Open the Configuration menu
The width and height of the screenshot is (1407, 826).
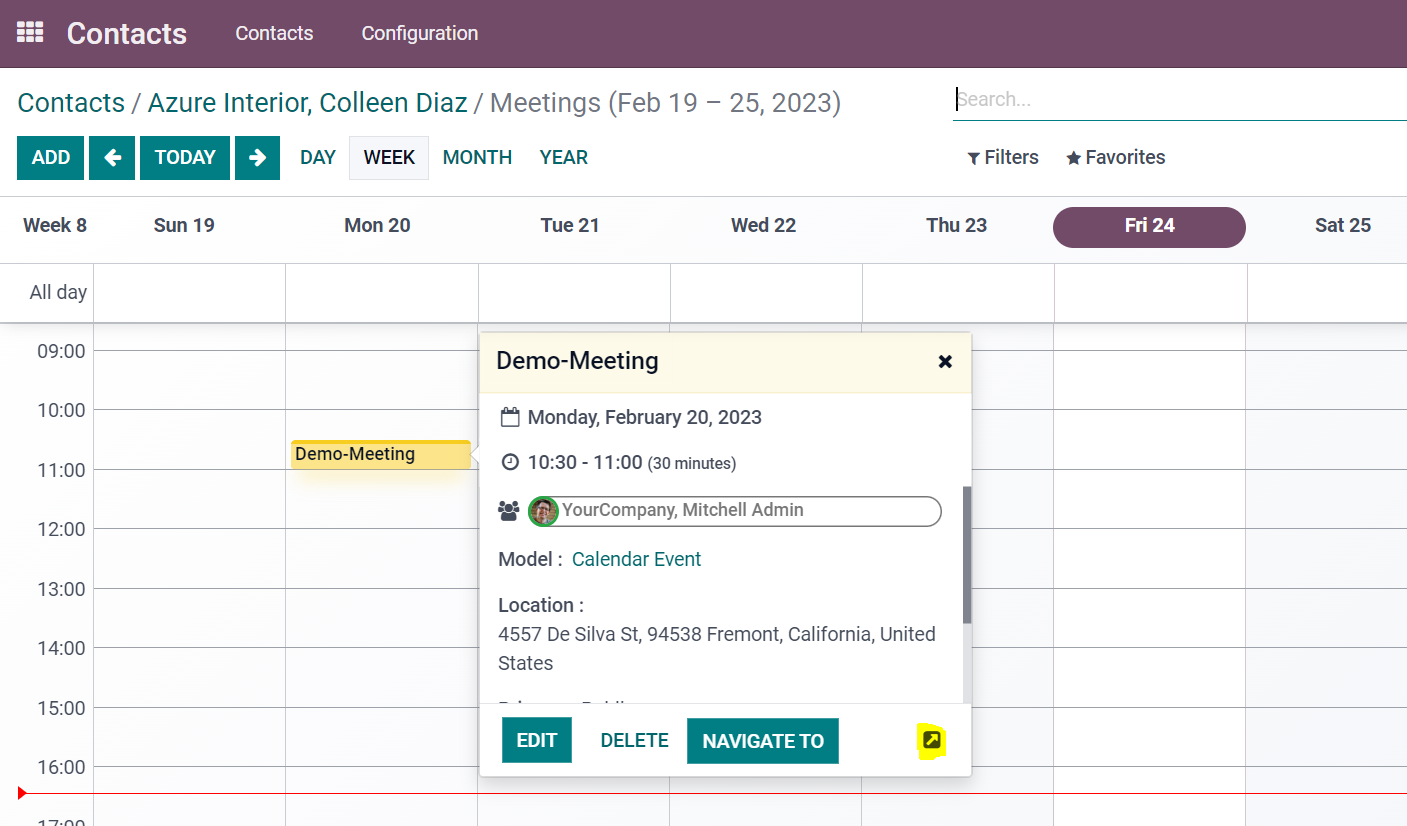coord(419,33)
